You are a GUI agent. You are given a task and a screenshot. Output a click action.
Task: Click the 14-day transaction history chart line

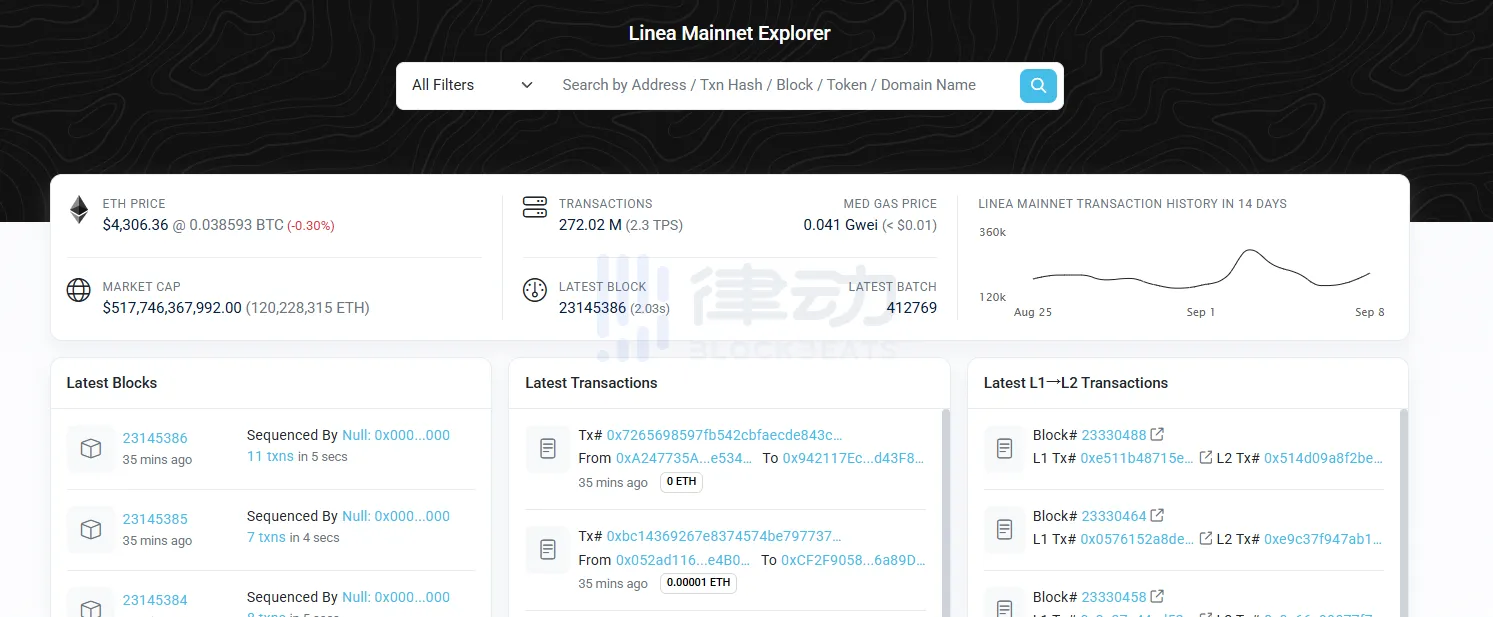[1200, 271]
